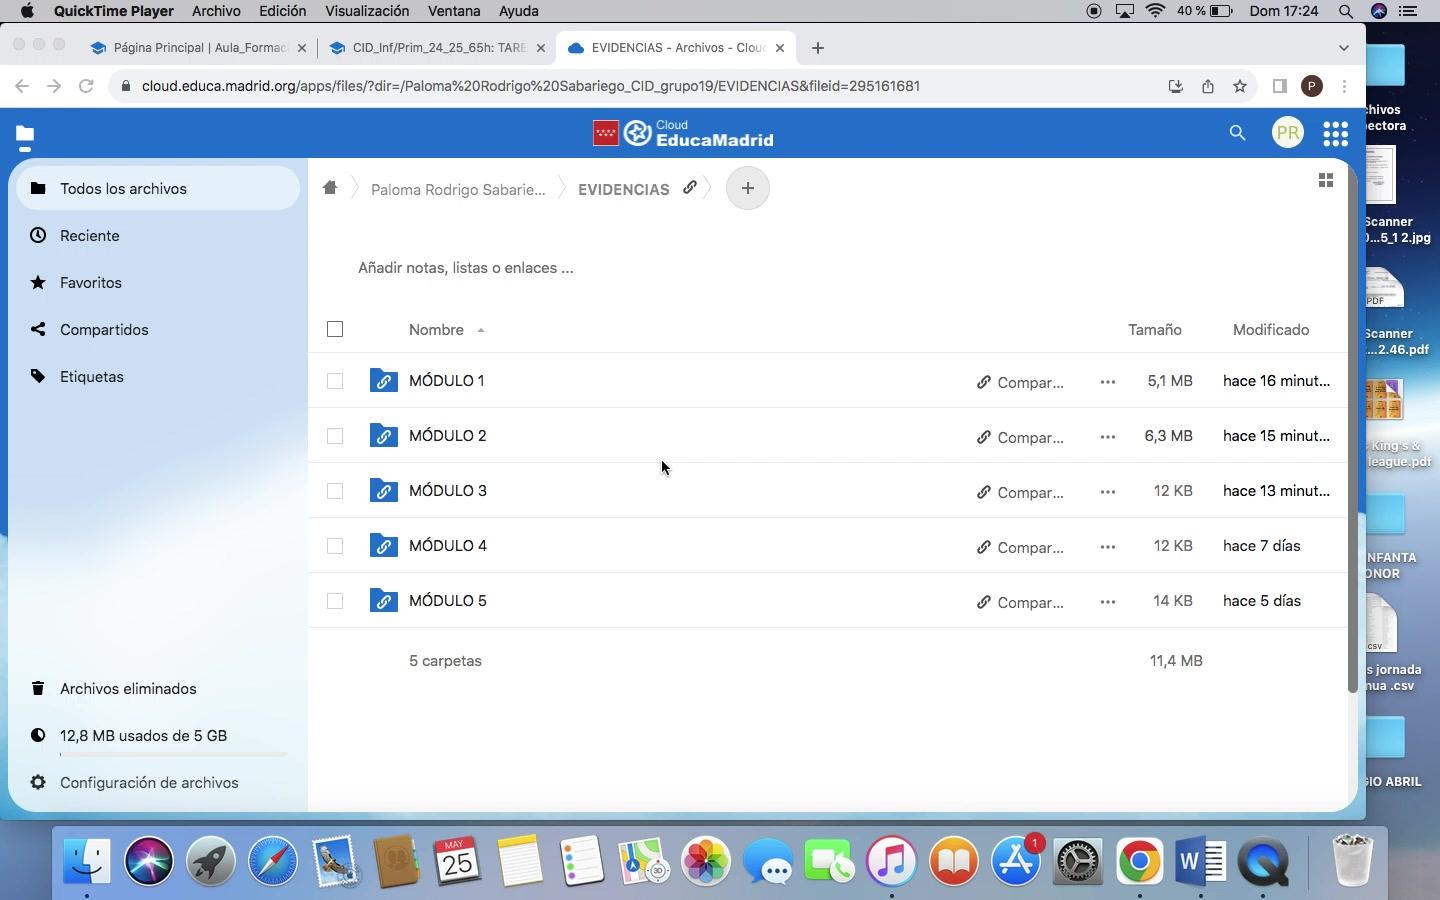This screenshot has height=900, width=1440.
Task: Reload the page
Action: click(x=86, y=86)
